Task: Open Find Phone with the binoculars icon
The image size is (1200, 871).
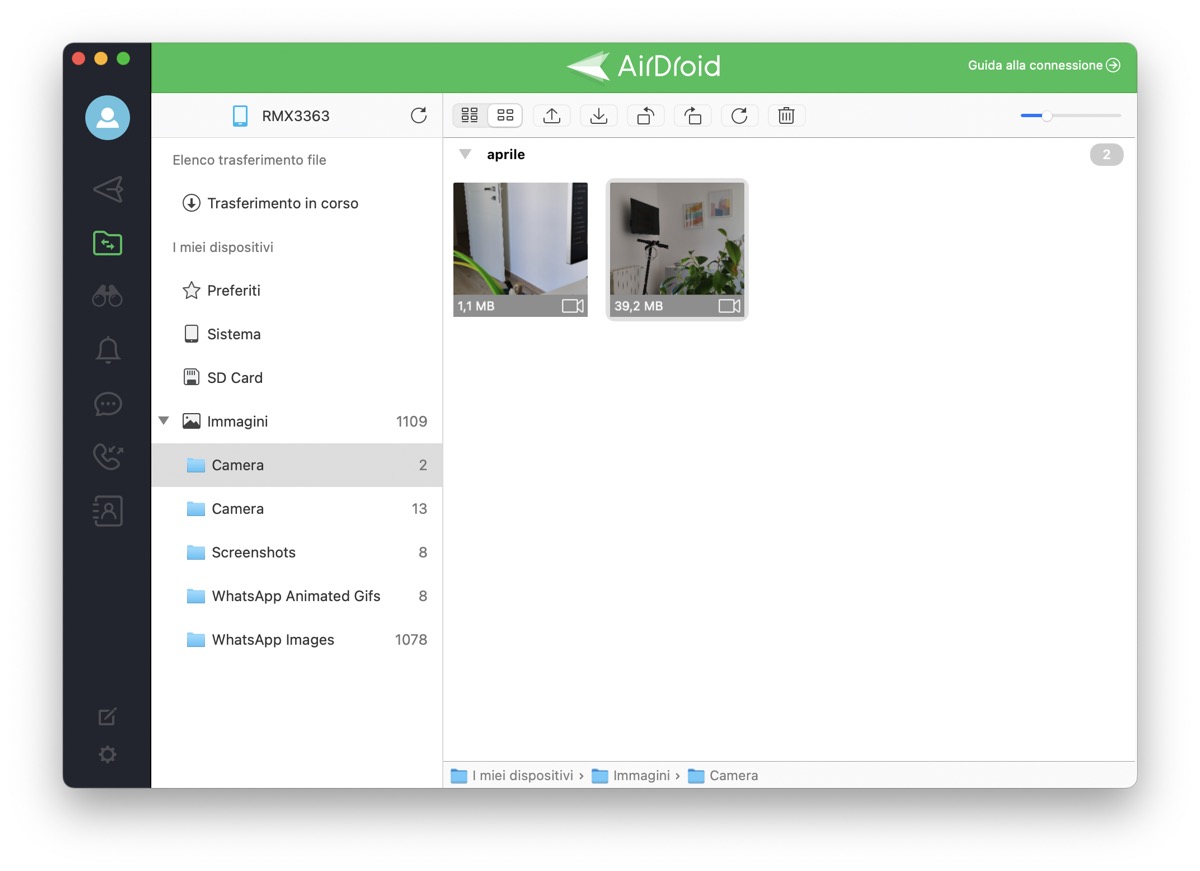Action: pos(107,296)
